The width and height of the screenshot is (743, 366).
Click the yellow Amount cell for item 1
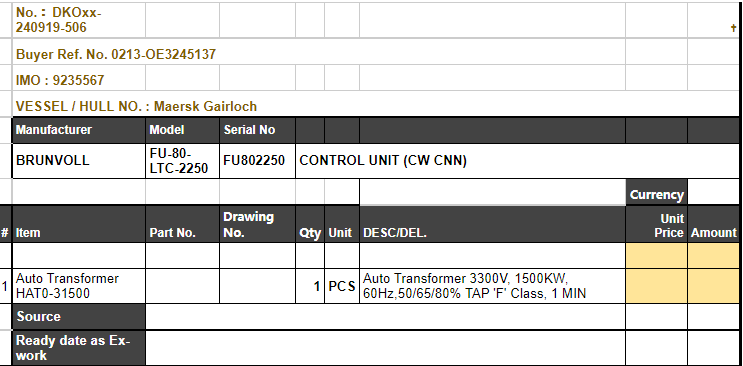713,286
